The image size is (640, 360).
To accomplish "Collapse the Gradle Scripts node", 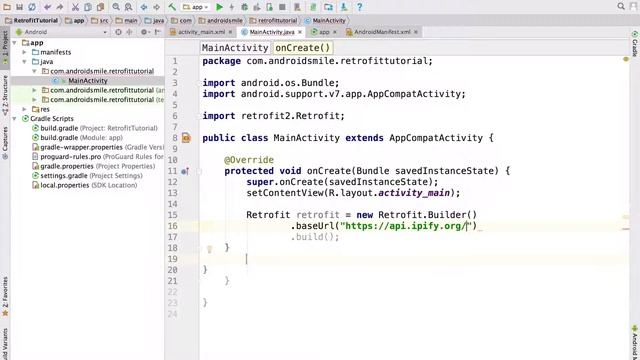I will point(15,119).
